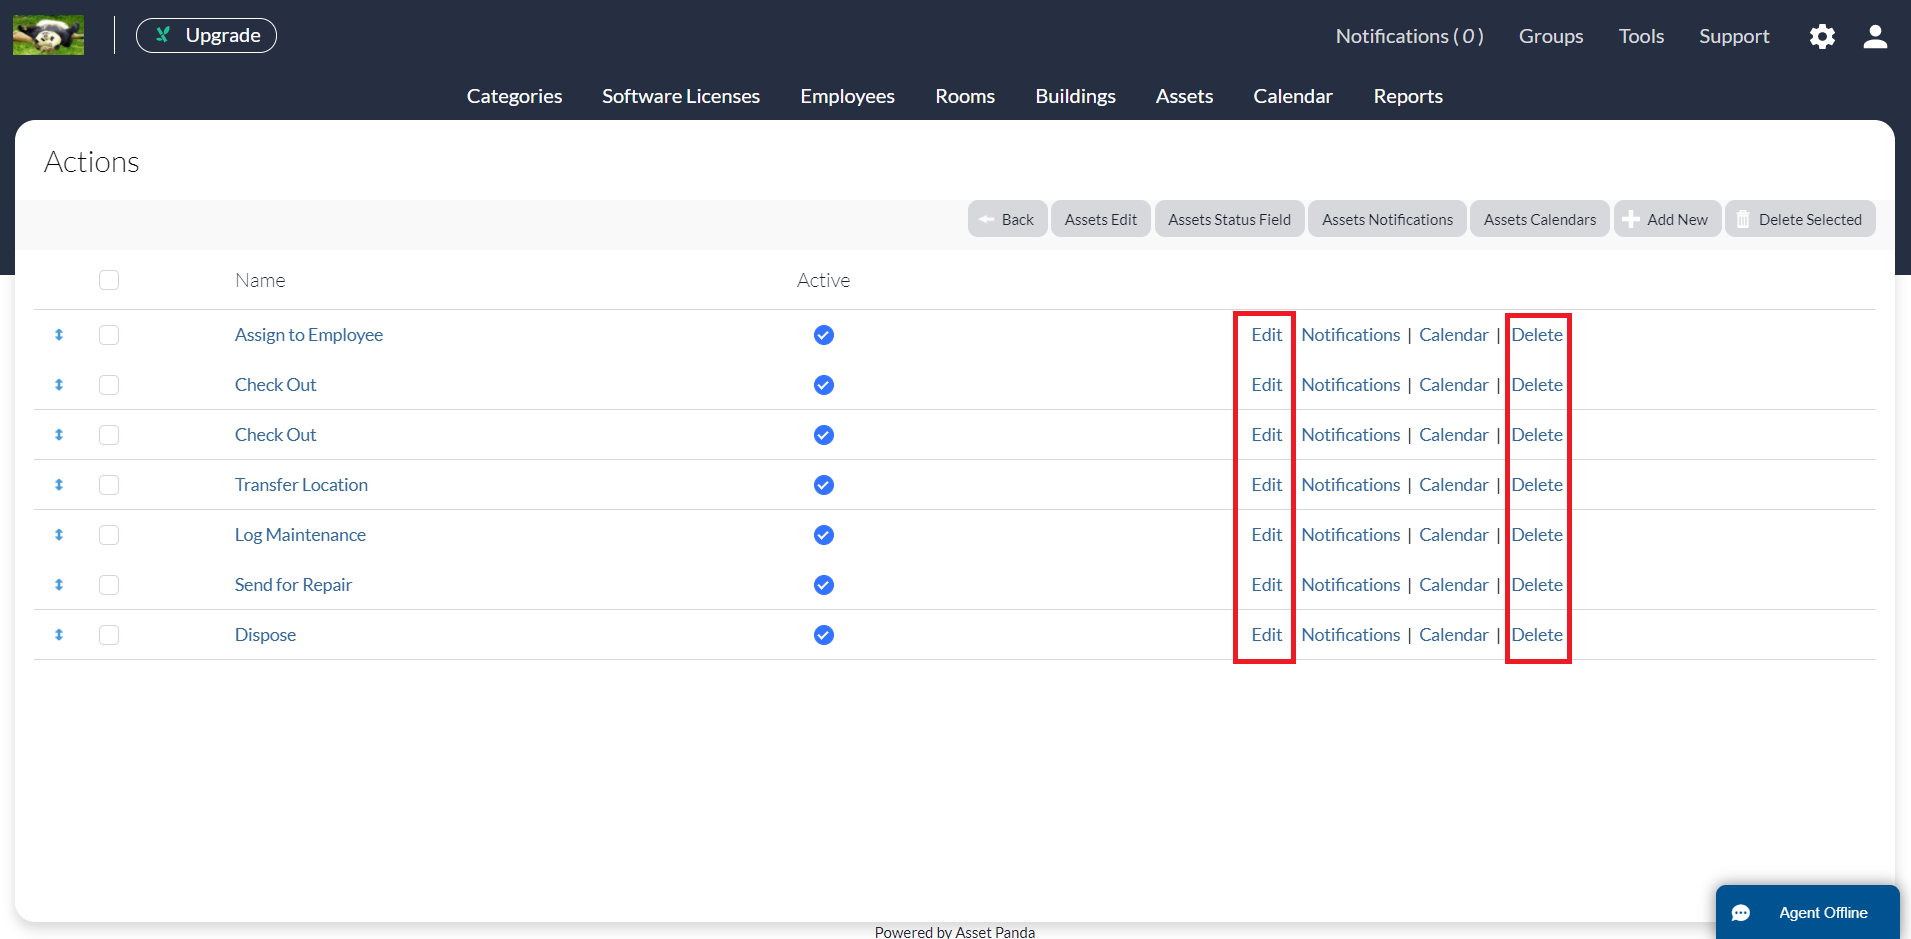The width and height of the screenshot is (1911, 939).
Task: Click the Back button
Action: 1007,219
